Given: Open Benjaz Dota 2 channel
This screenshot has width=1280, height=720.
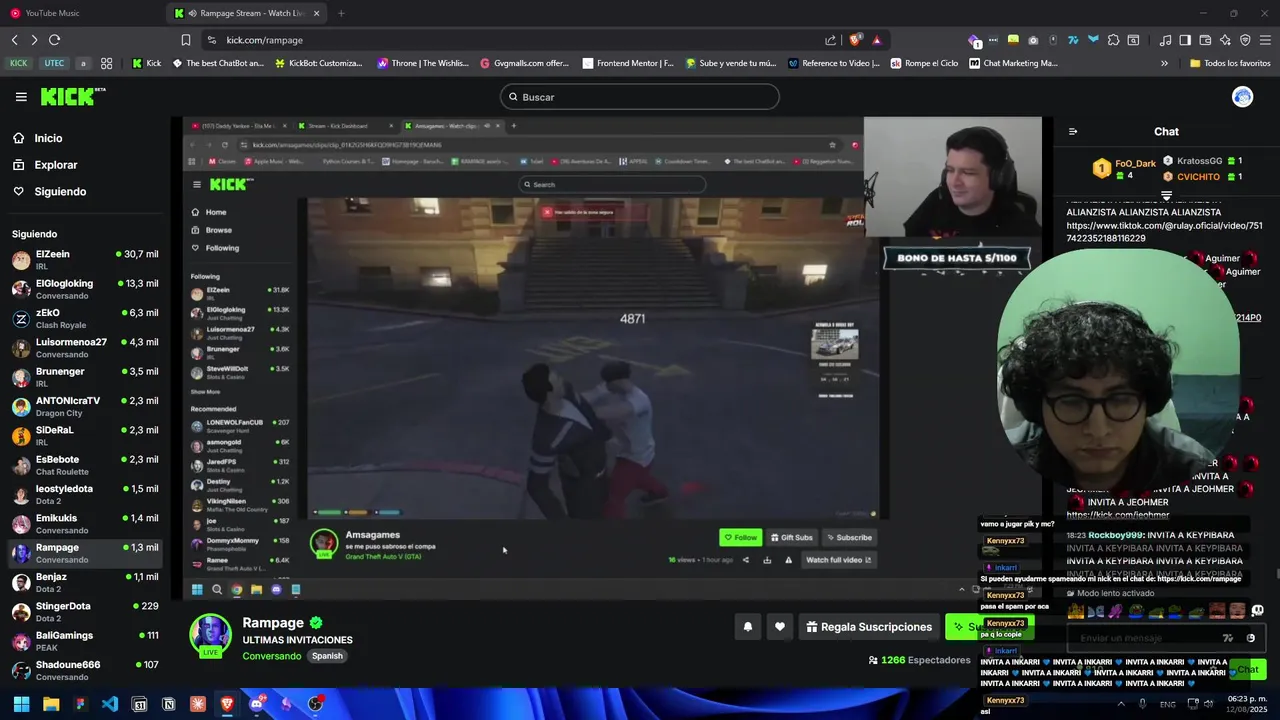Looking at the screenshot, I should [85, 583].
